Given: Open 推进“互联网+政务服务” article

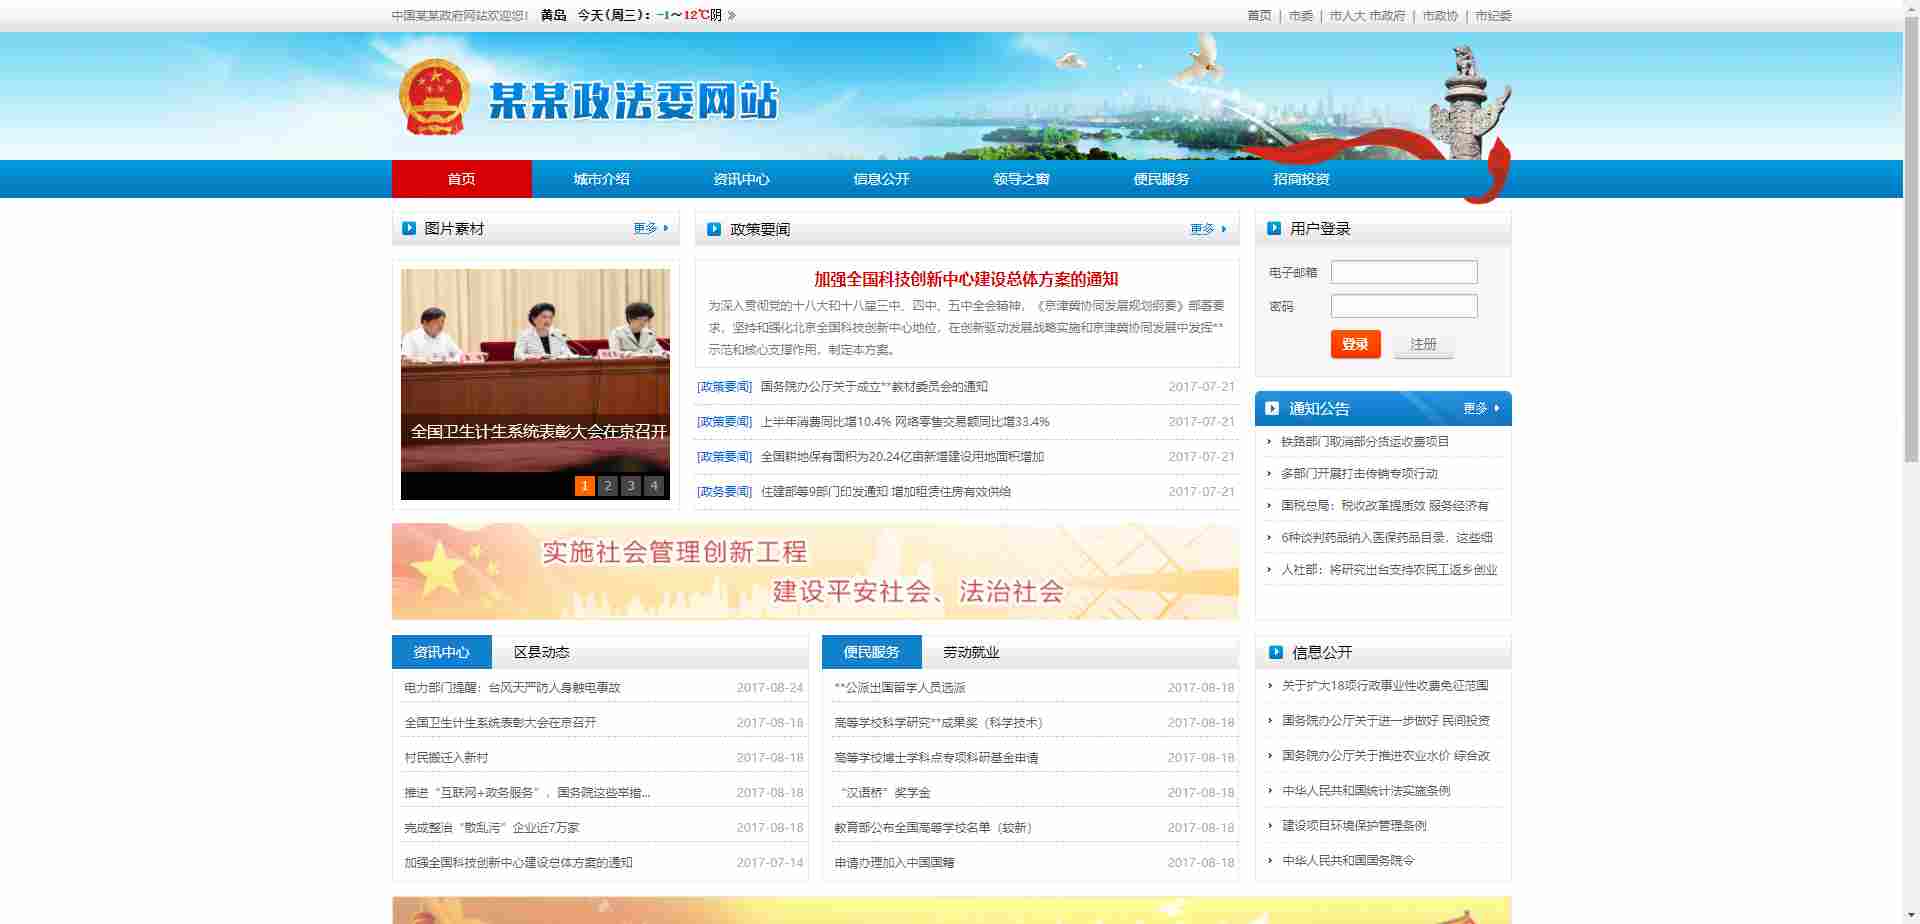Looking at the screenshot, I should (527, 793).
